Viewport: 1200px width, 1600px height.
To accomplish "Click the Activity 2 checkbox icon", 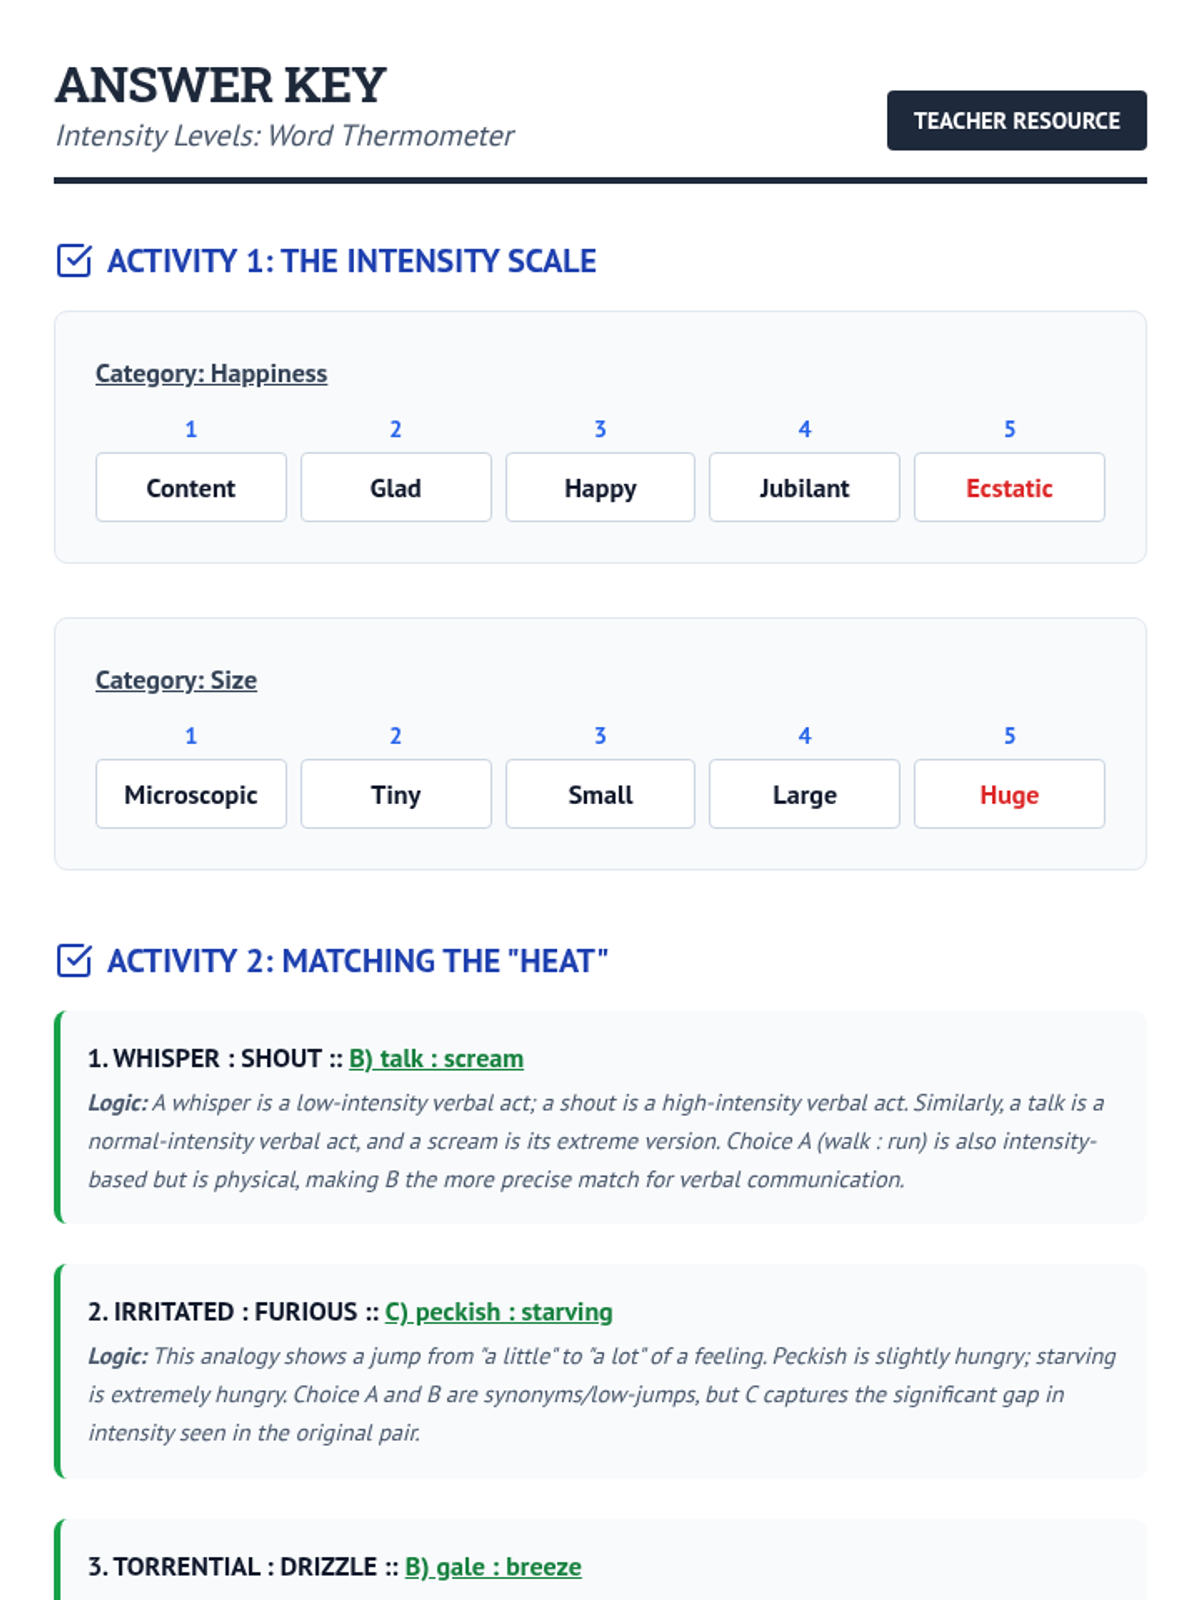I will (74, 960).
